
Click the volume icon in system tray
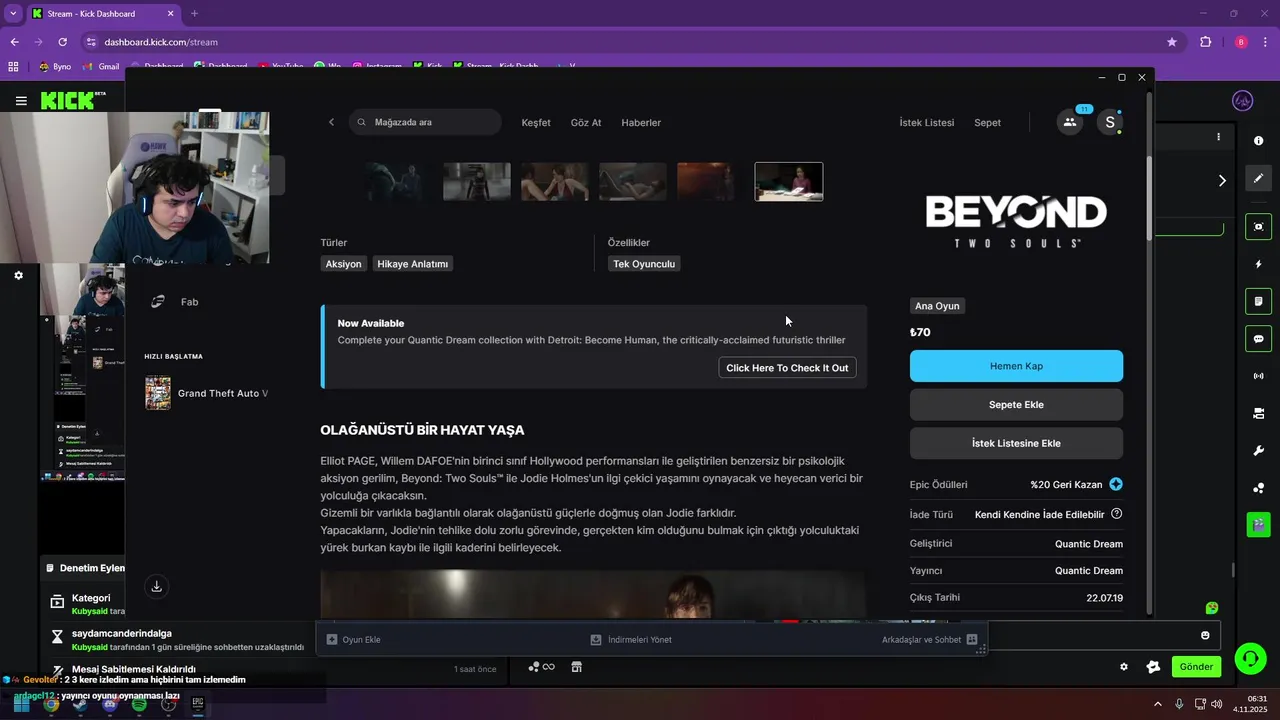tap(1216, 704)
